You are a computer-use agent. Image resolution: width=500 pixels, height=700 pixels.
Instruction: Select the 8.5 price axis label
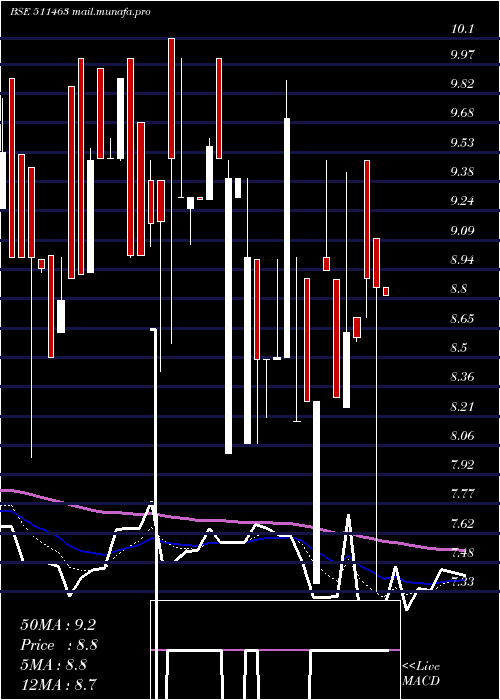tap(460, 347)
